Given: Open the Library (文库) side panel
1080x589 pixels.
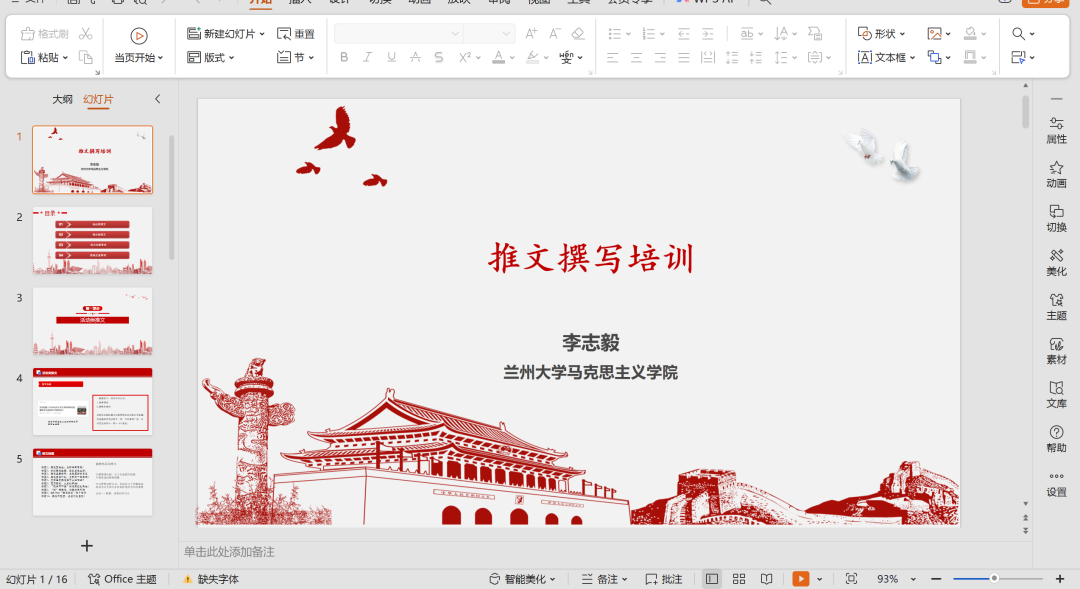Looking at the screenshot, I should (1056, 395).
